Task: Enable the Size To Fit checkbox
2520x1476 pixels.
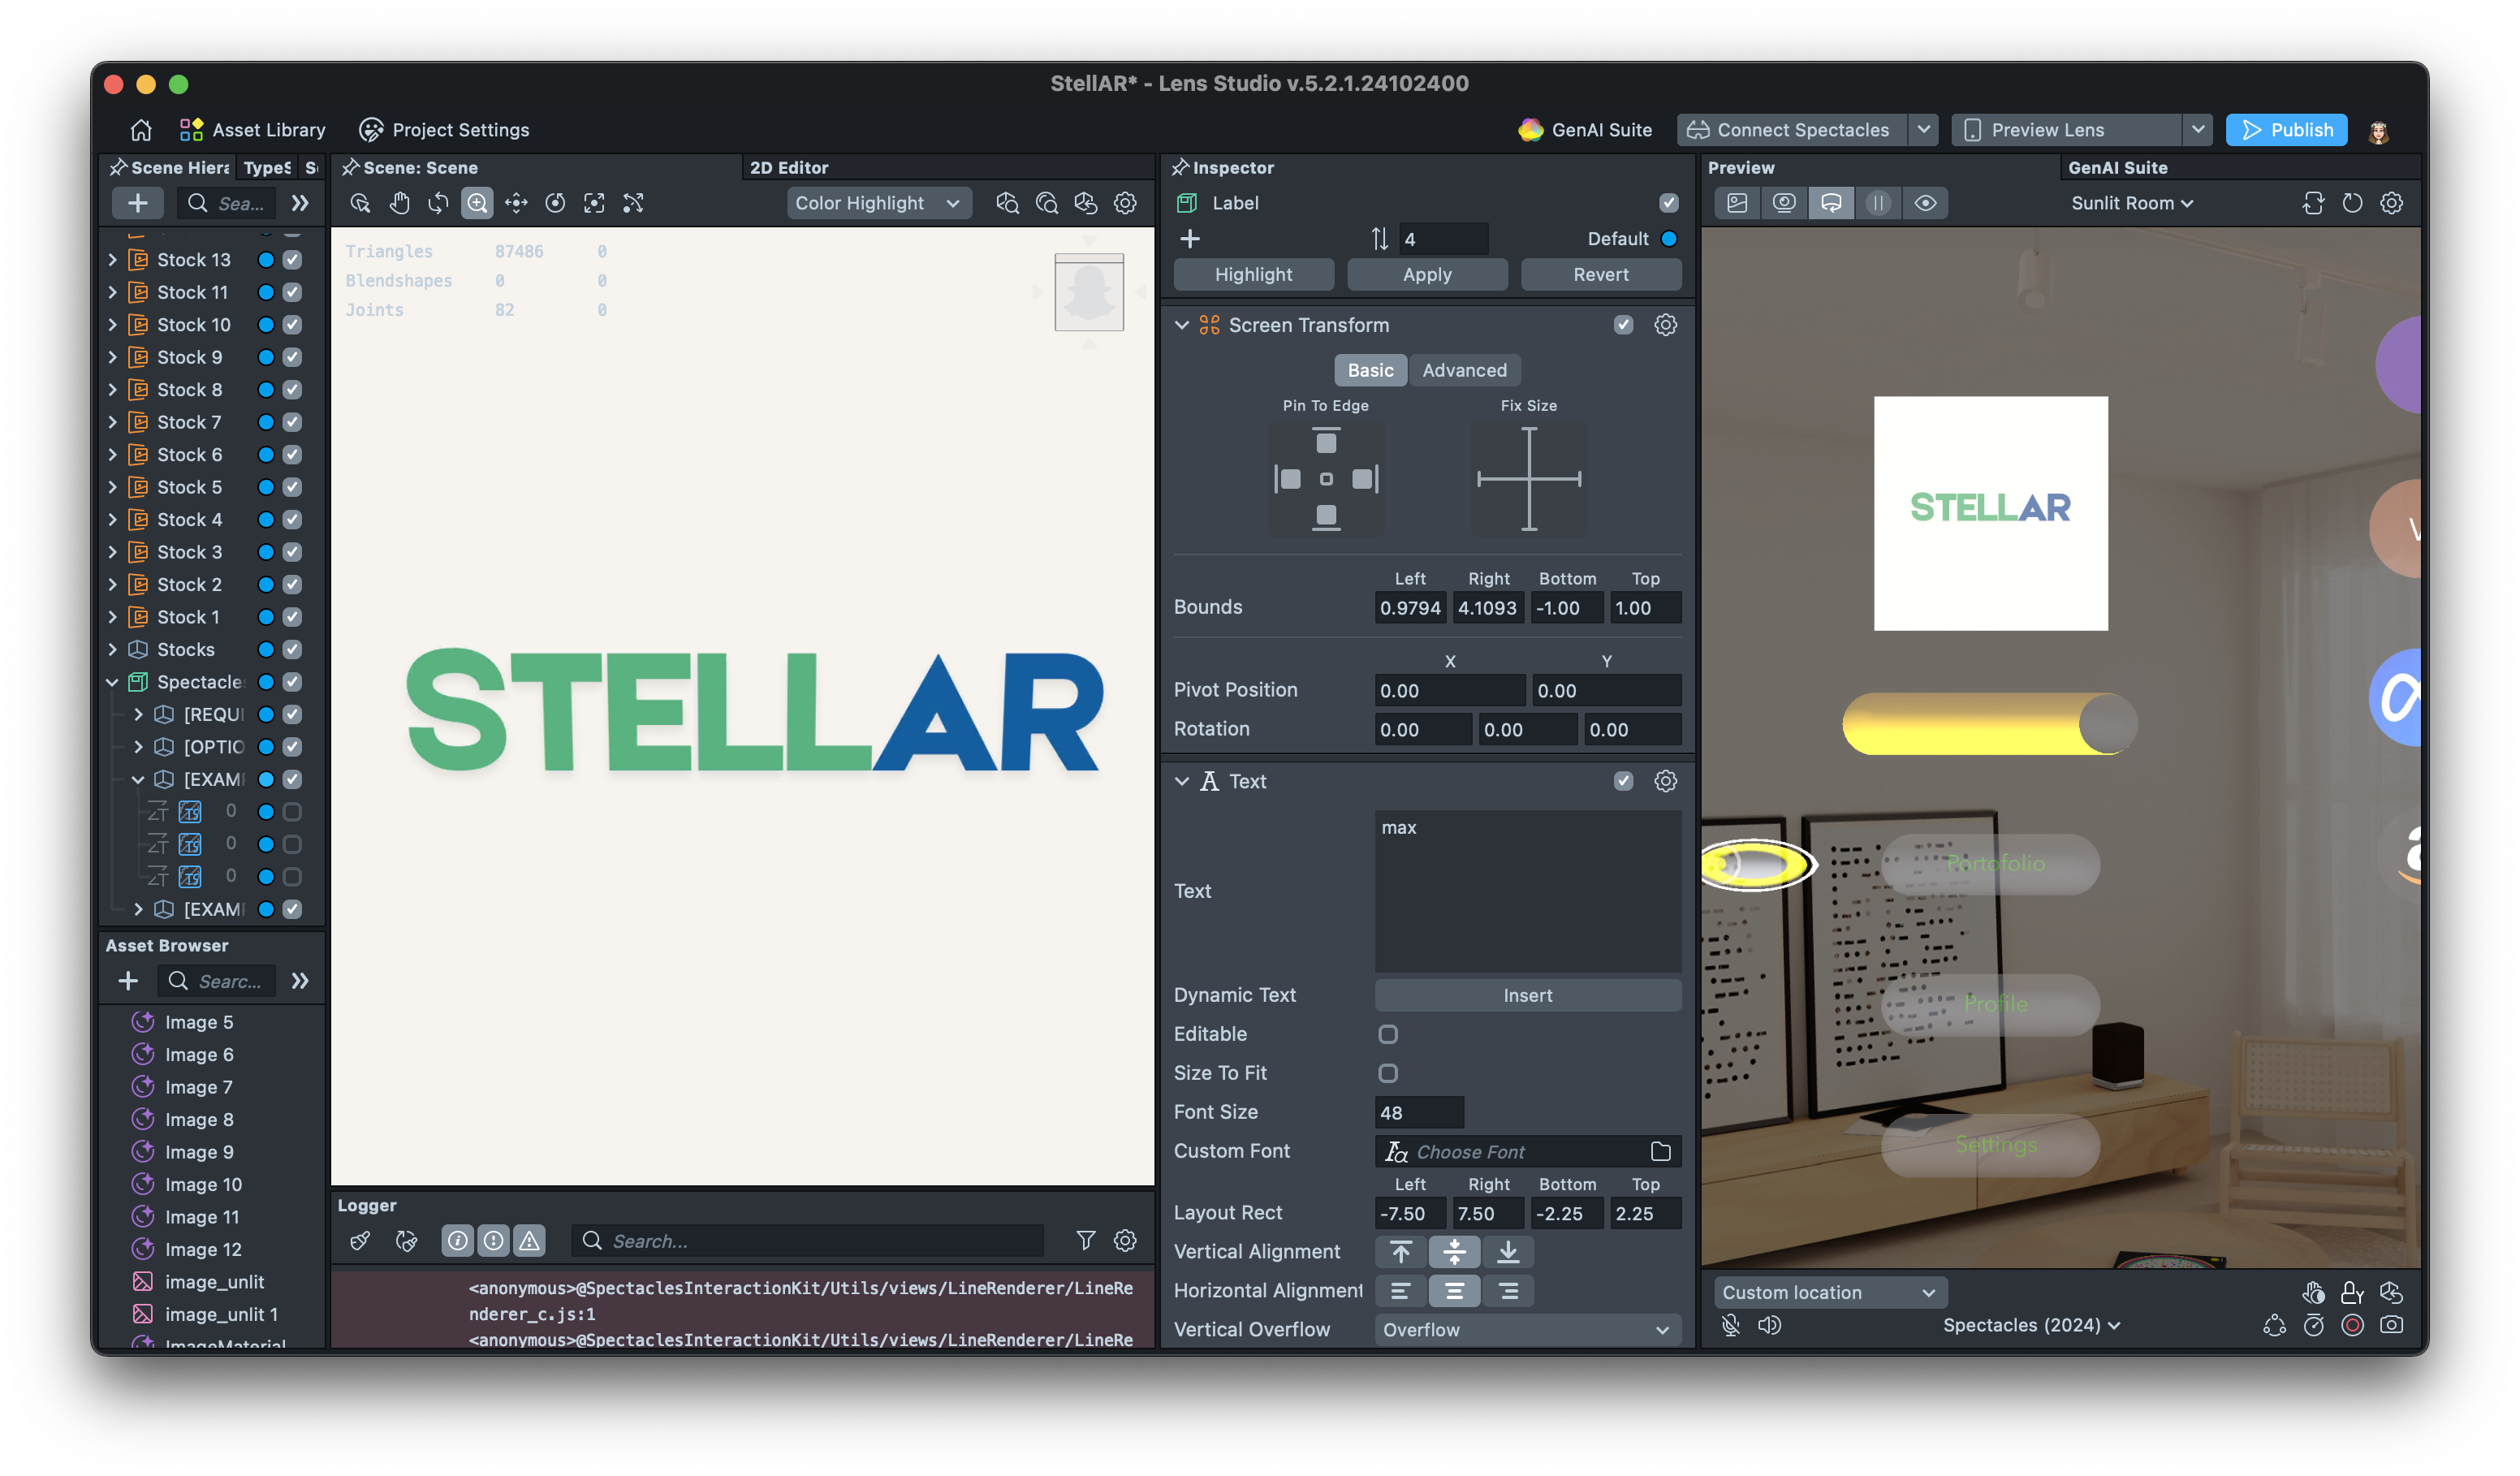Action: pyautogui.click(x=1388, y=1073)
